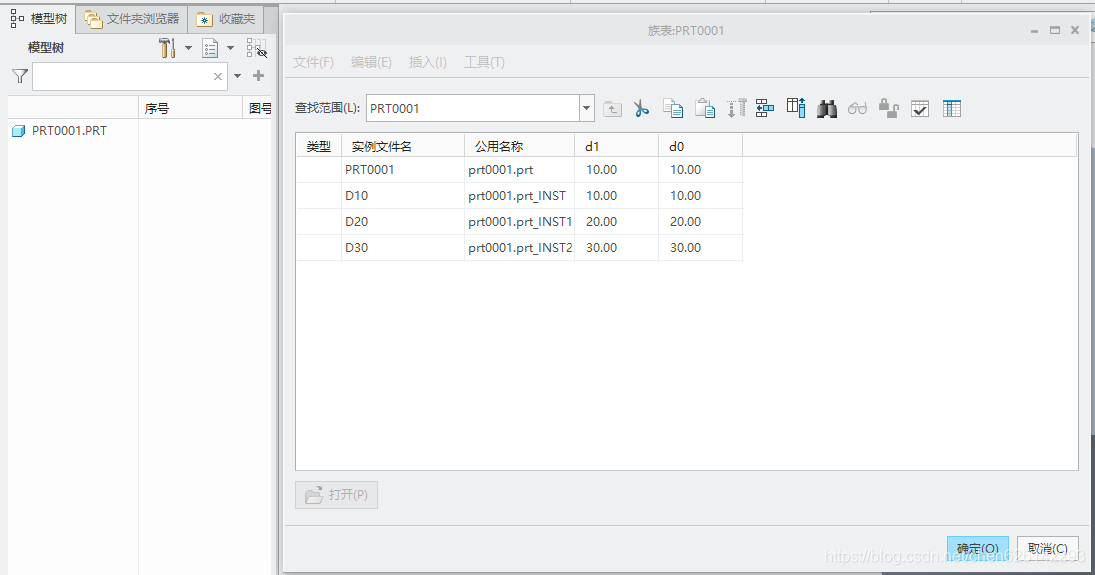This screenshot has height=575, width=1095.
Task: Click the d0 value 30.00 in D30 row
Action: click(700, 247)
